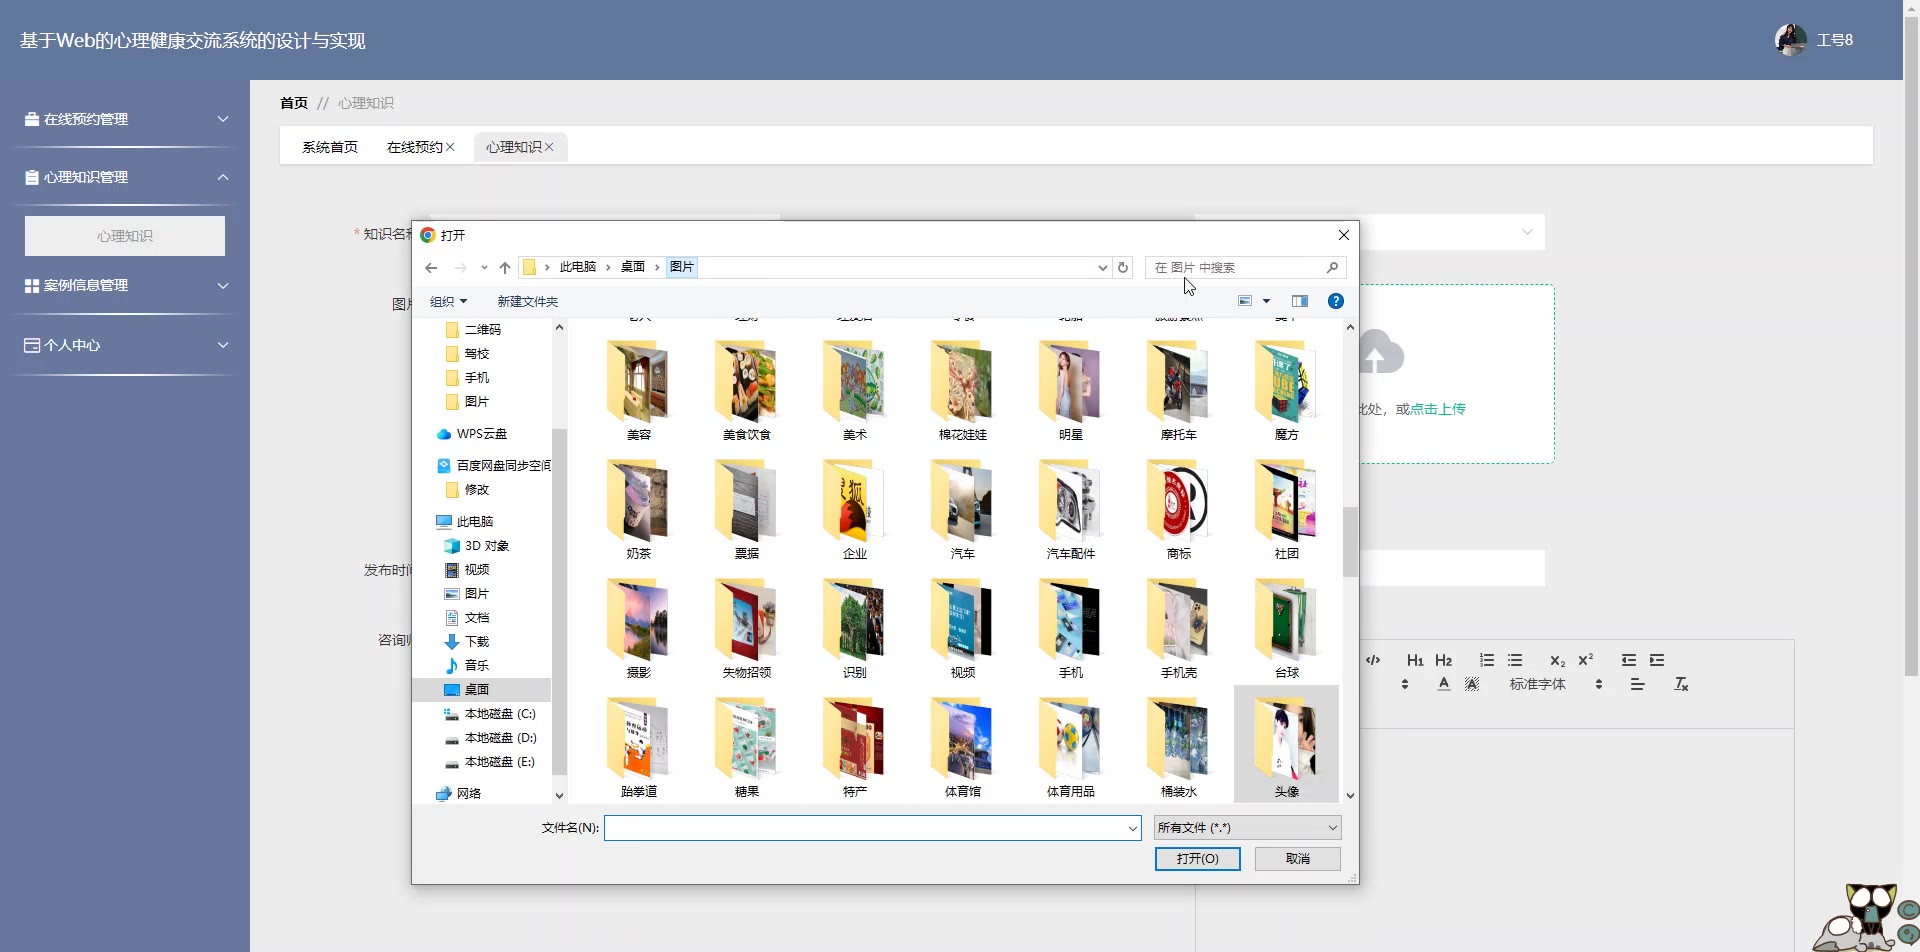Select the 手机壳 folder icon

click(x=1178, y=620)
